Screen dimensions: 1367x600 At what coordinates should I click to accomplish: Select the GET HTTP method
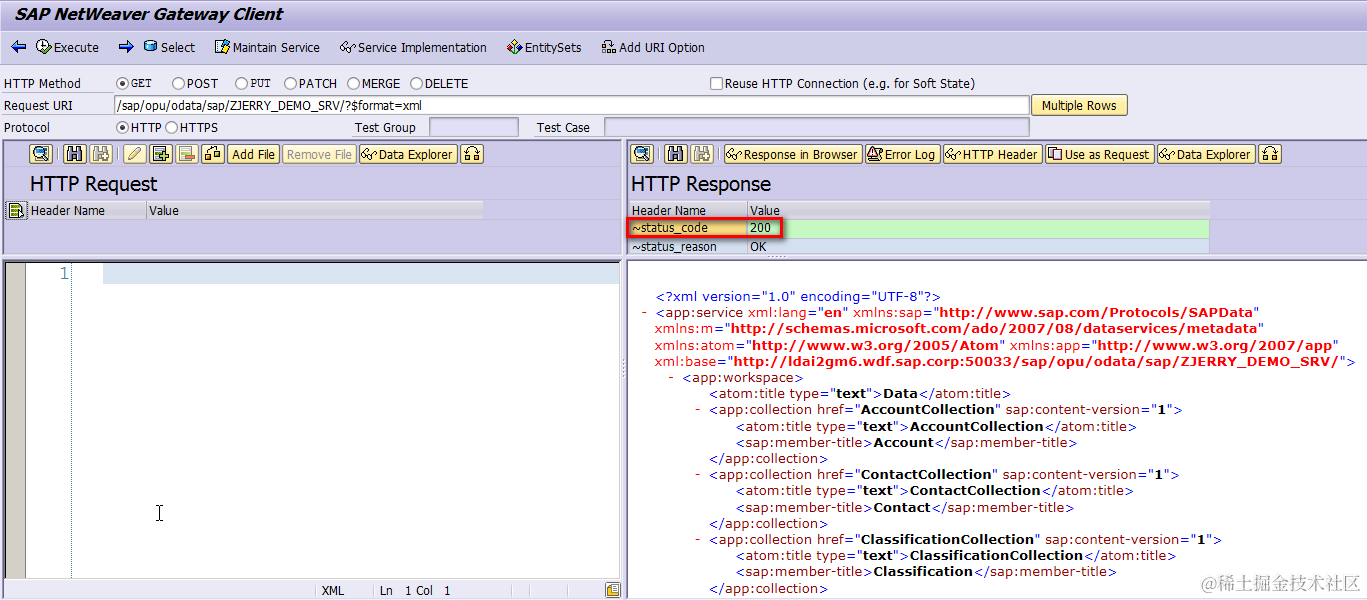click(123, 84)
